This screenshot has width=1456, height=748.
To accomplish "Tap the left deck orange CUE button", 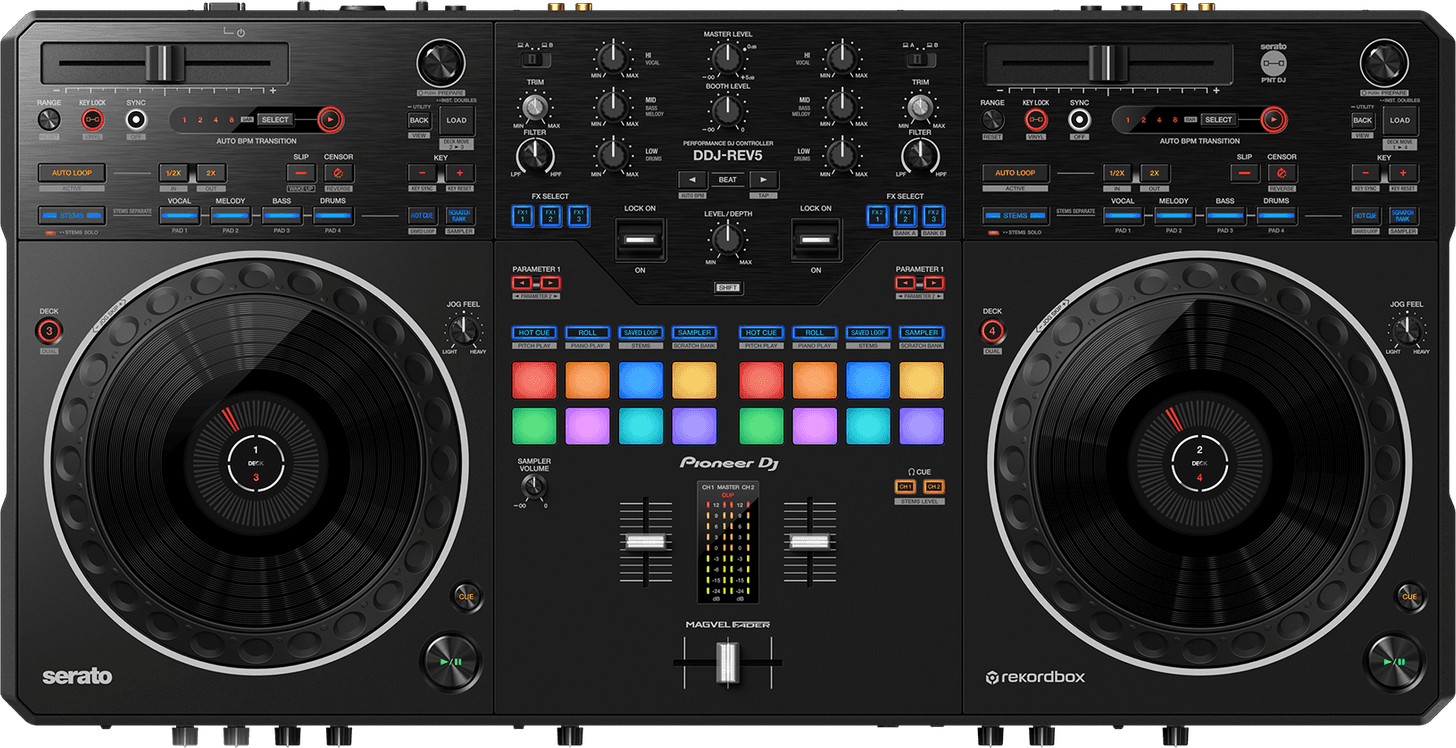I will point(466,596).
